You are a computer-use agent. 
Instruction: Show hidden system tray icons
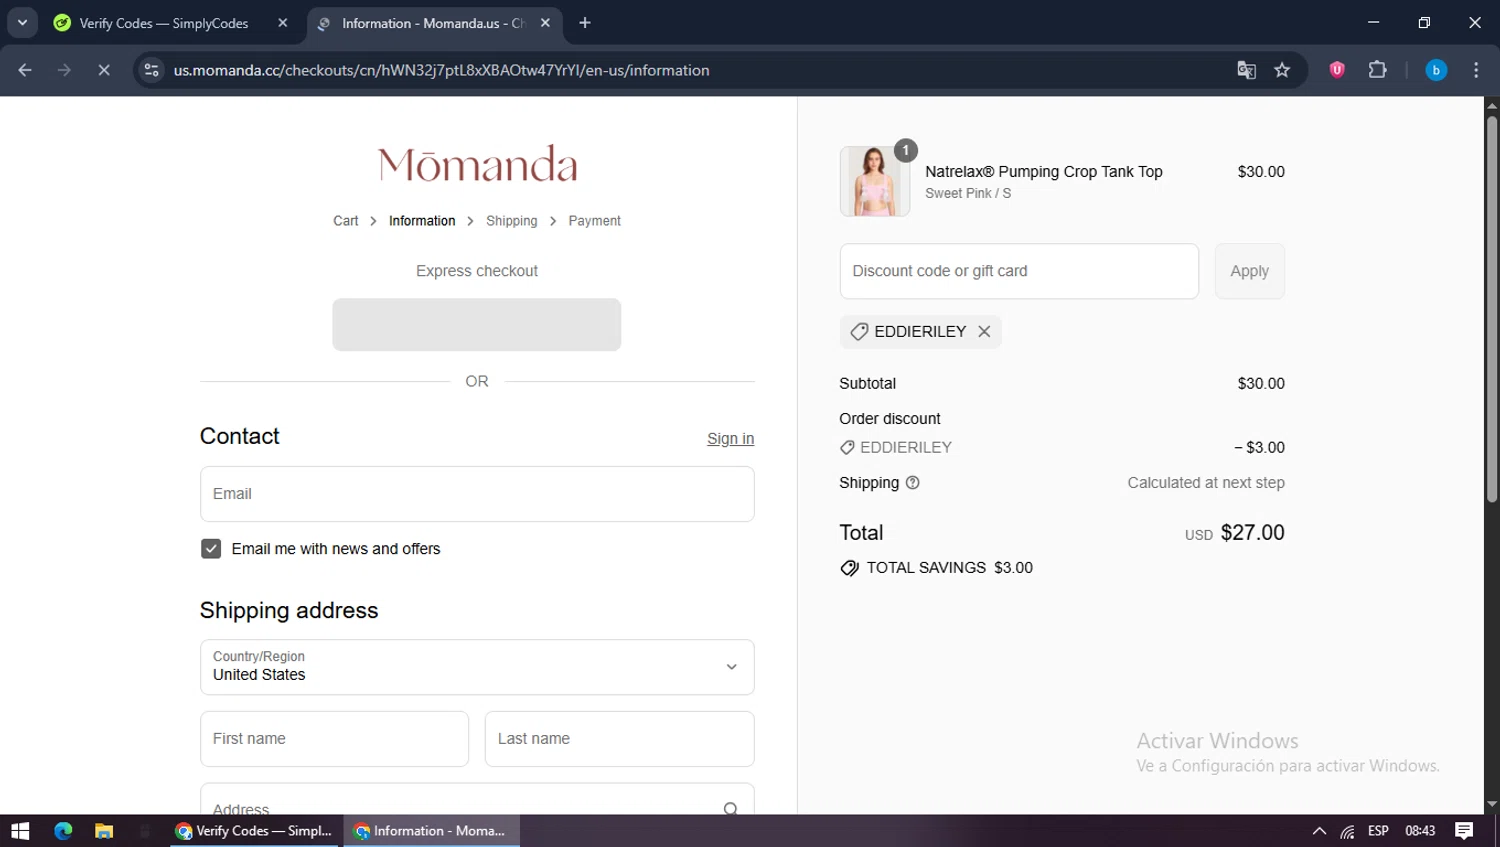click(x=1319, y=831)
